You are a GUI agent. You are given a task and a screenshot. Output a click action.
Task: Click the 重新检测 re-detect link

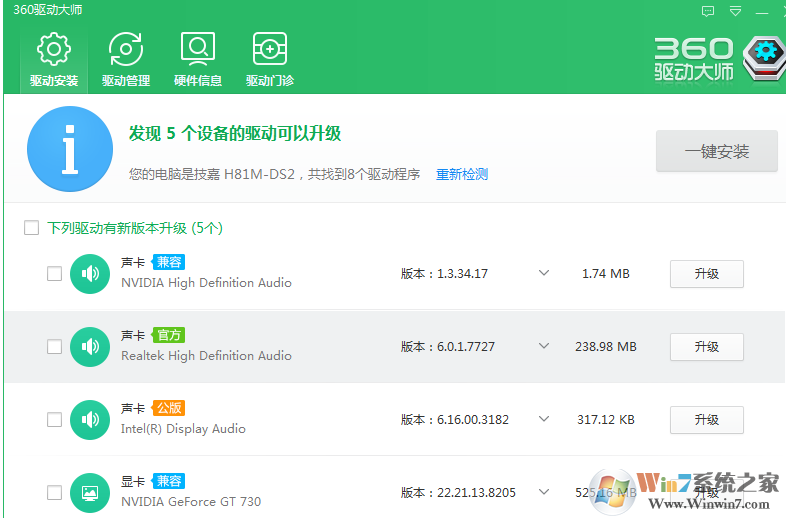pos(461,174)
